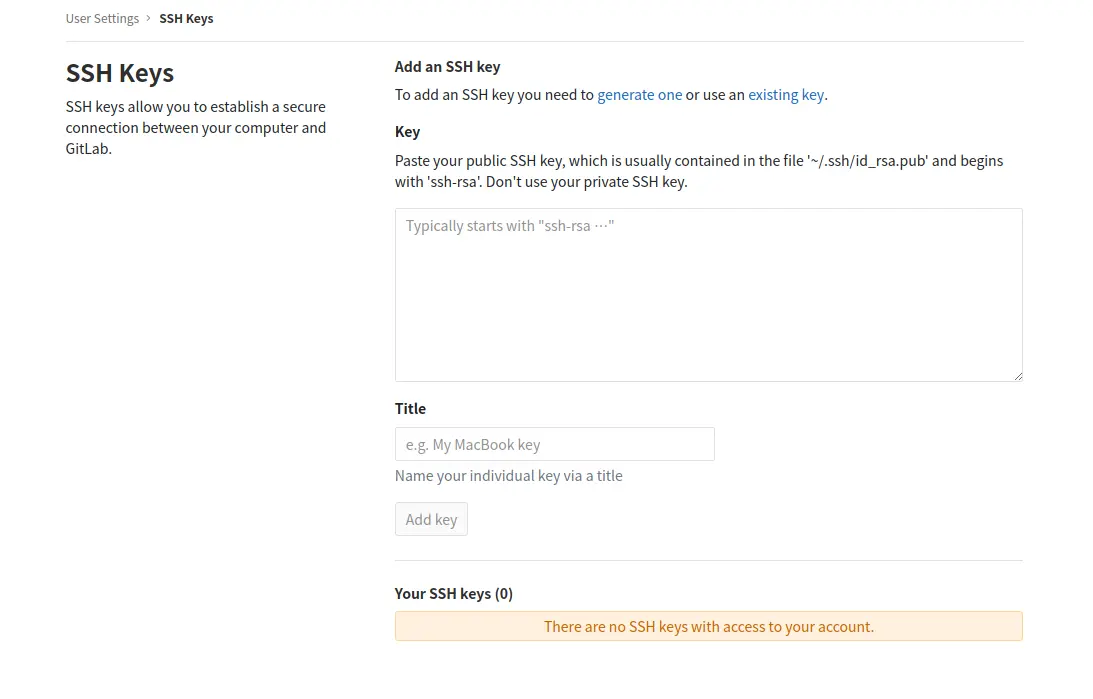Viewport: 1093px width, 699px height.
Task: Click the Key field label
Action: point(407,132)
